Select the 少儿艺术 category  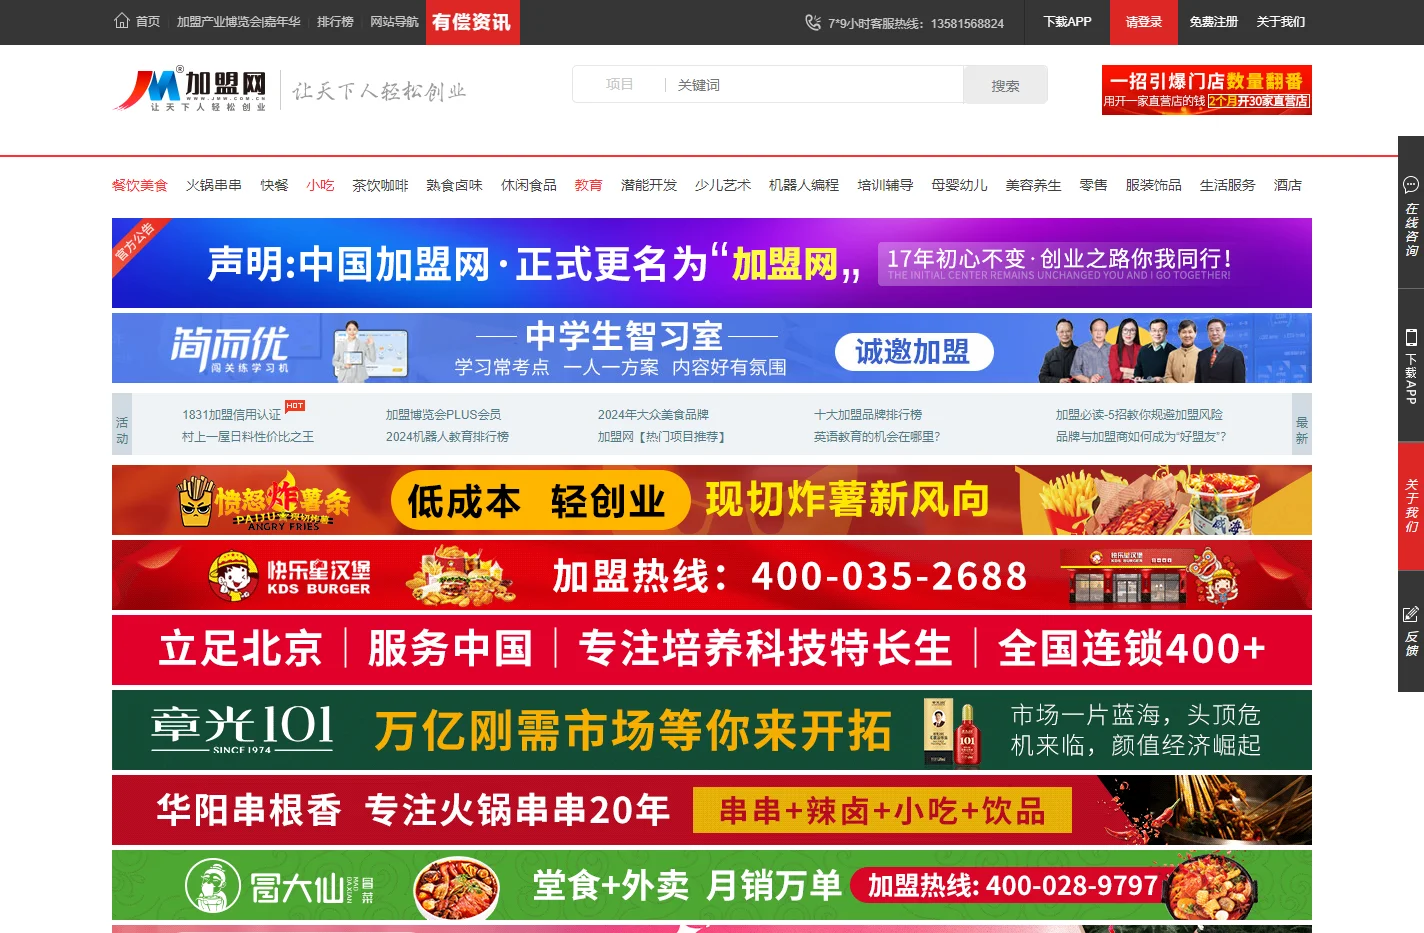[x=722, y=185]
